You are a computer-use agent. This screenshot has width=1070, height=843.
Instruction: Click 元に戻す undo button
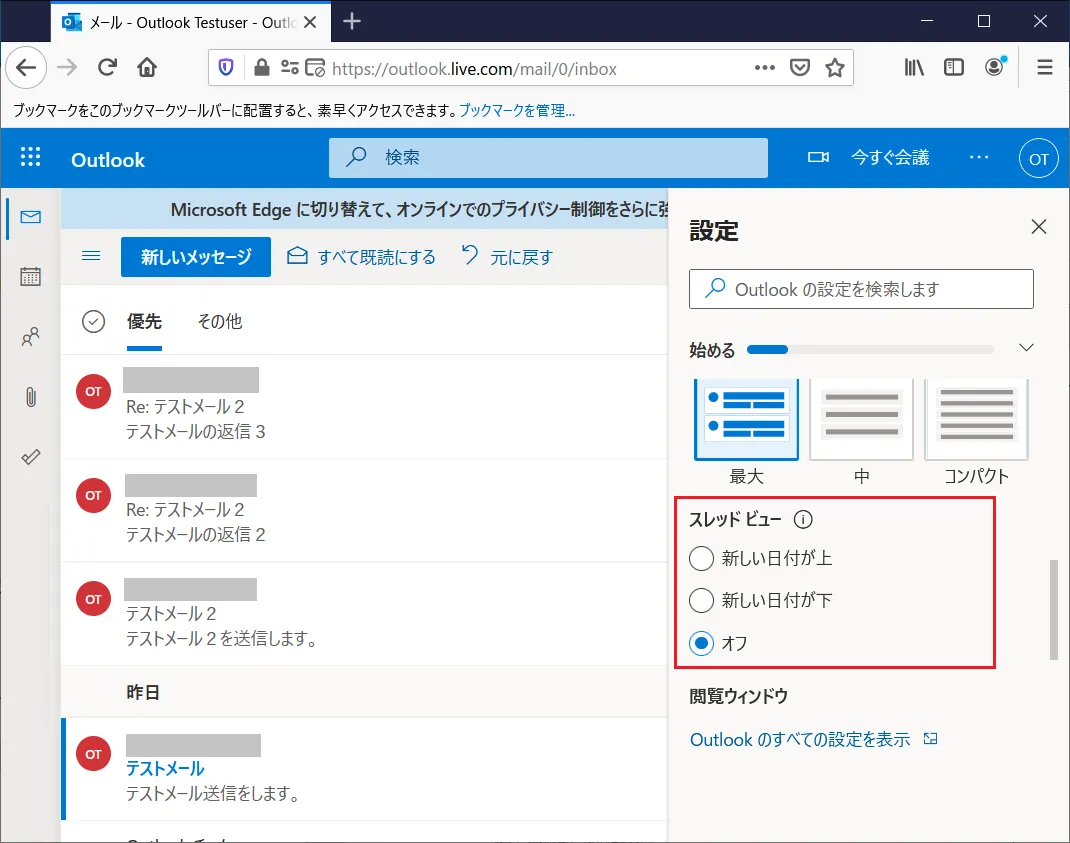[x=507, y=257]
